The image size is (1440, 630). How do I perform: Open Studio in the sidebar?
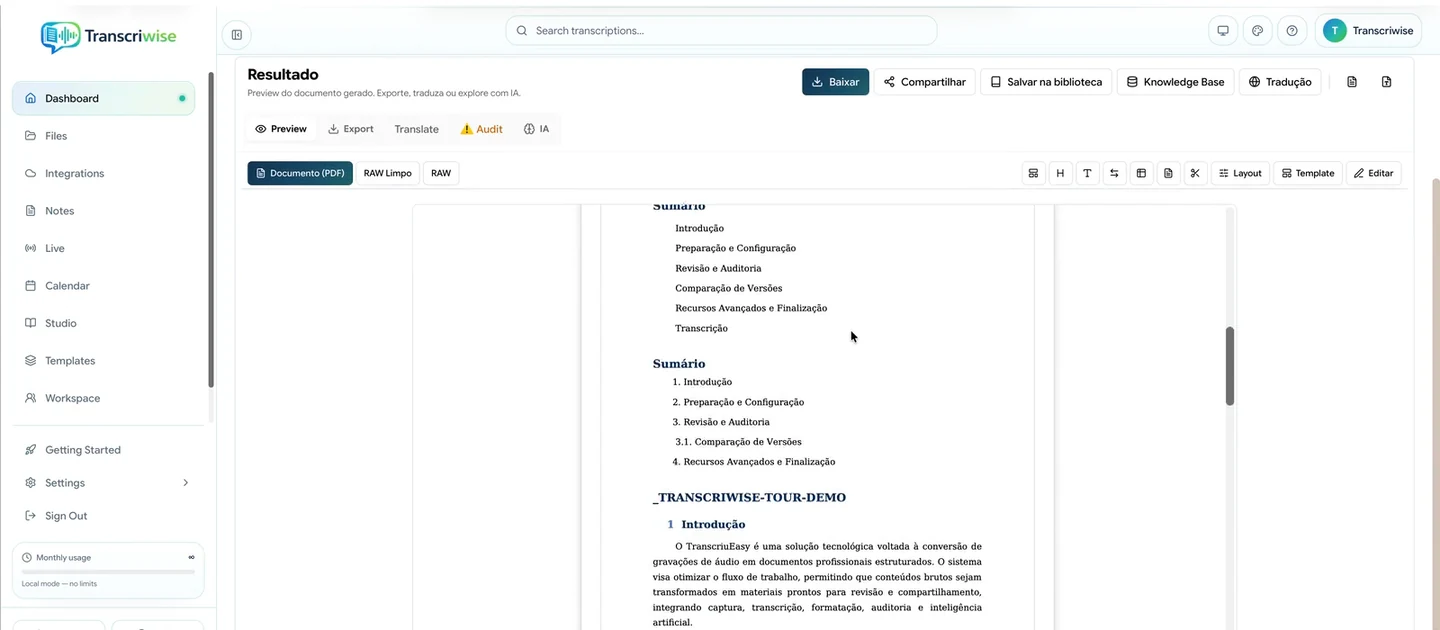[103, 323]
